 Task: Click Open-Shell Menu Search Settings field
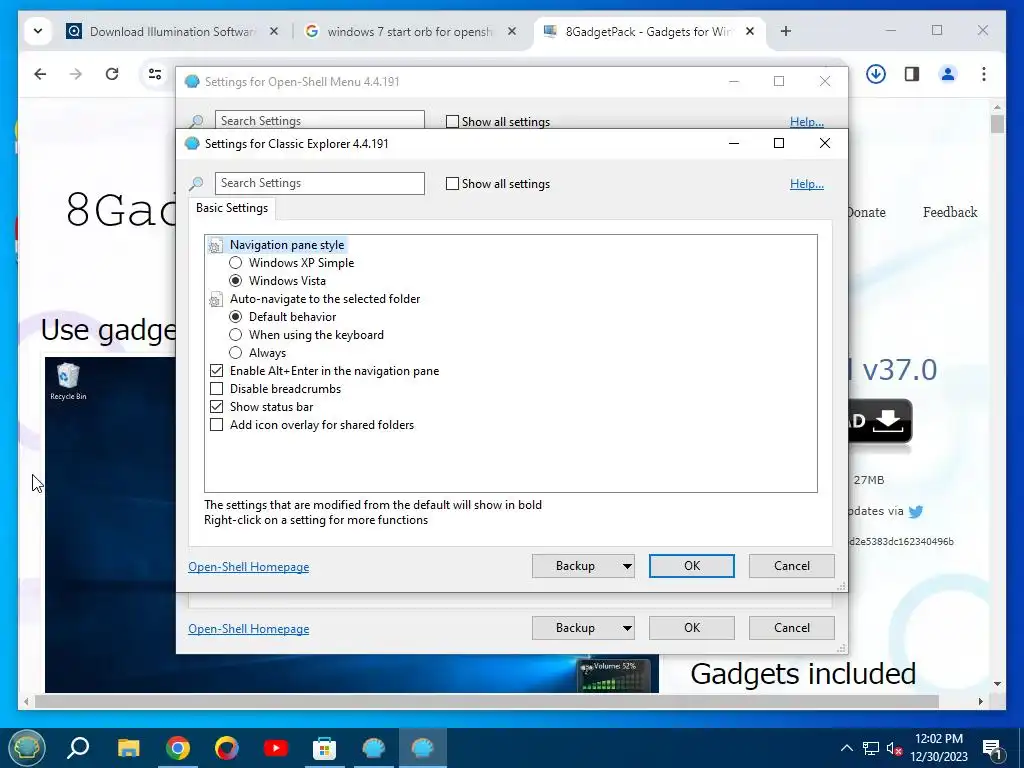coord(319,120)
